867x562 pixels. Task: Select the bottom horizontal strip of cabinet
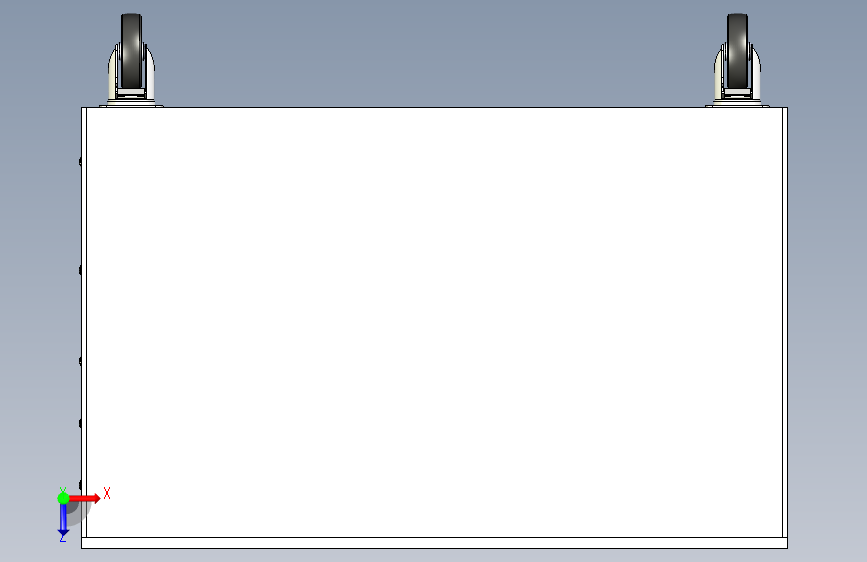(x=434, y=543)
